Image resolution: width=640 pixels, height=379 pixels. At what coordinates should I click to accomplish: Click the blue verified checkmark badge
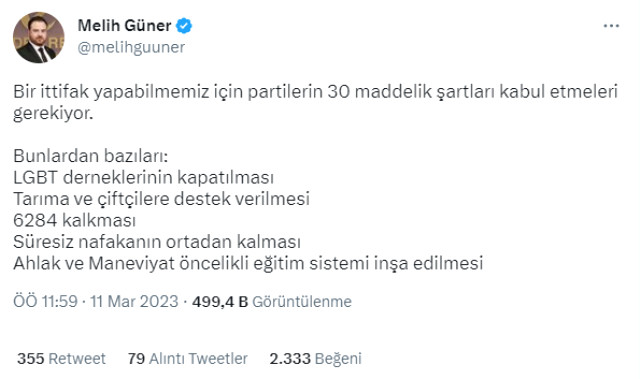coord(184,26)
